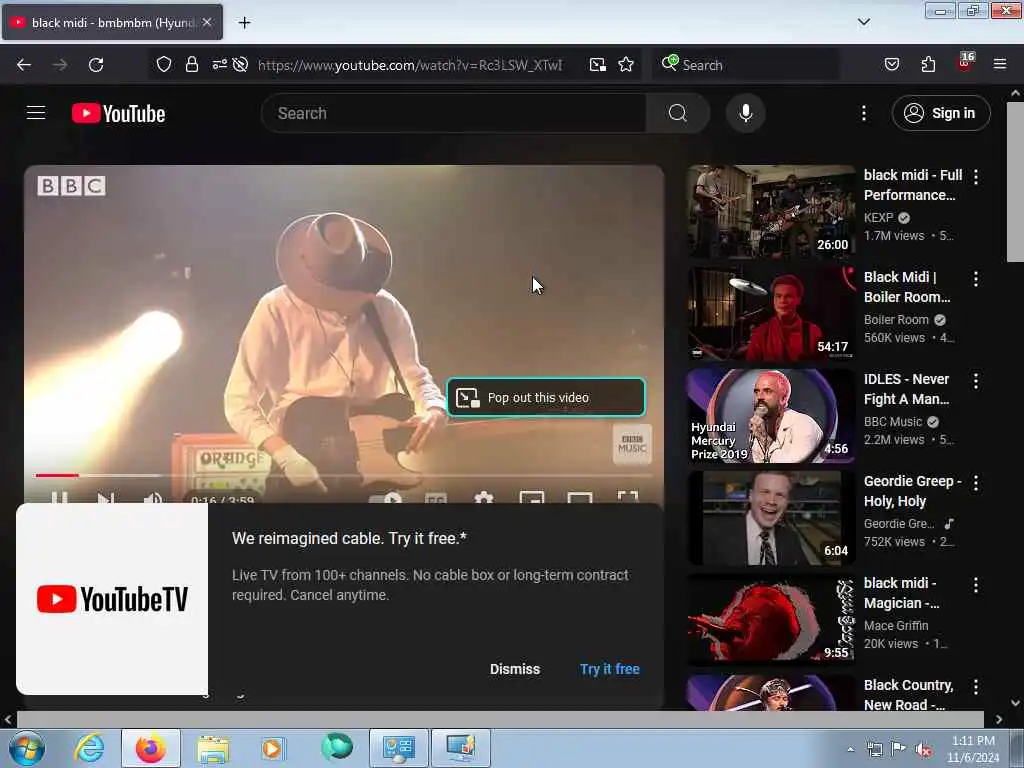Screen dimensions: 1024x768
Task: Open YouTube settings three-dot menu
Action: [x=863, y=113]
